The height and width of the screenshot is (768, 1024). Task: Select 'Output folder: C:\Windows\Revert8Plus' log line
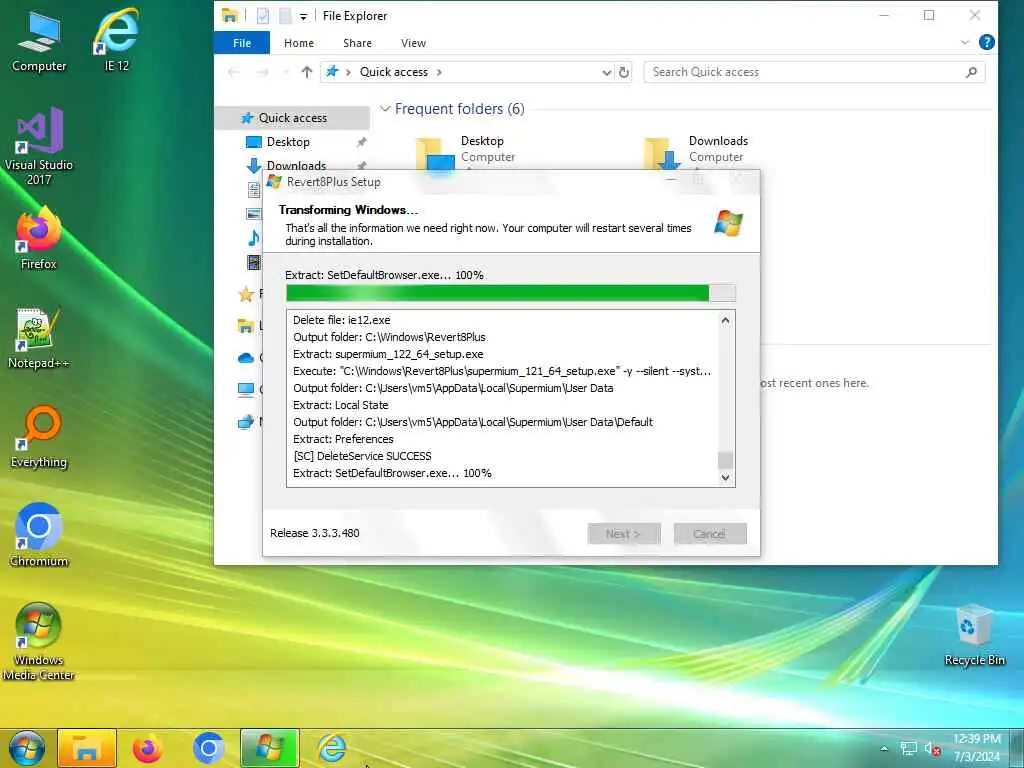coord(389,337)
